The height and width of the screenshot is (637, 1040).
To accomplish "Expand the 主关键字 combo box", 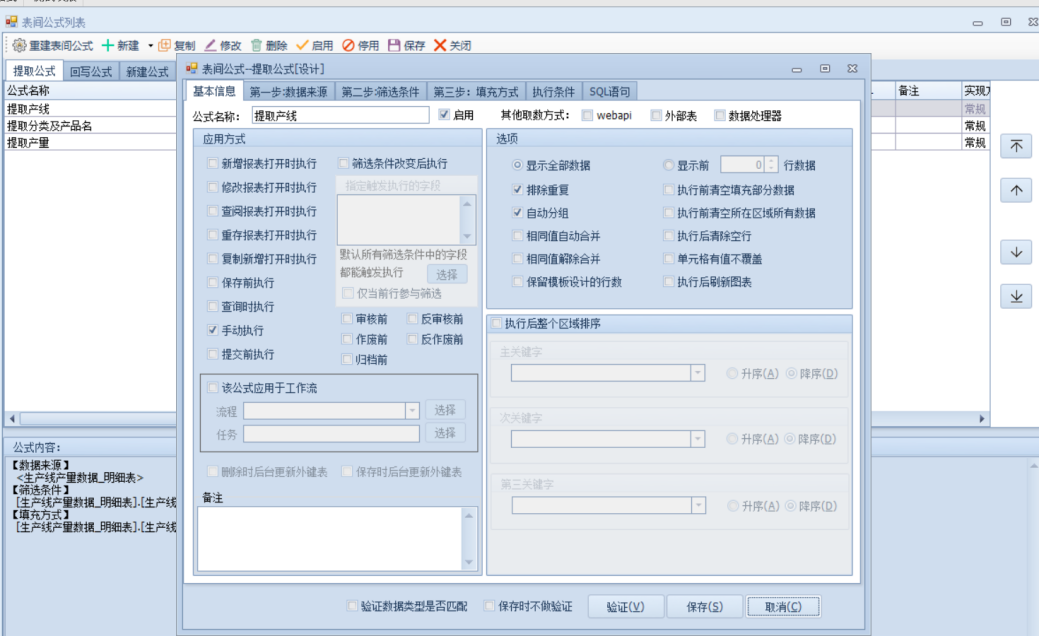I will click(698, 373).
